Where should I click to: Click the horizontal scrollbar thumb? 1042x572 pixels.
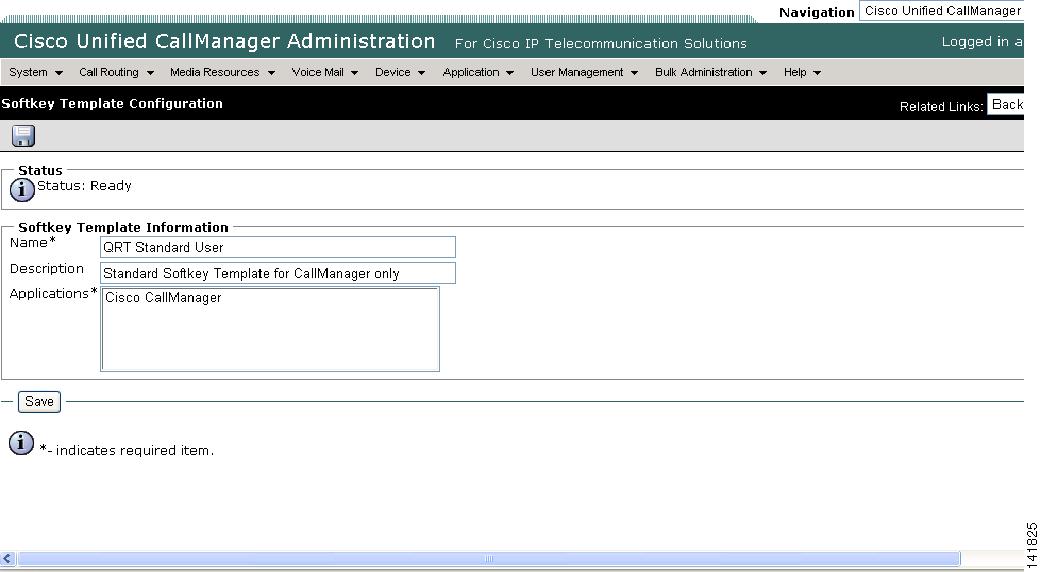[x=488, y=559]
